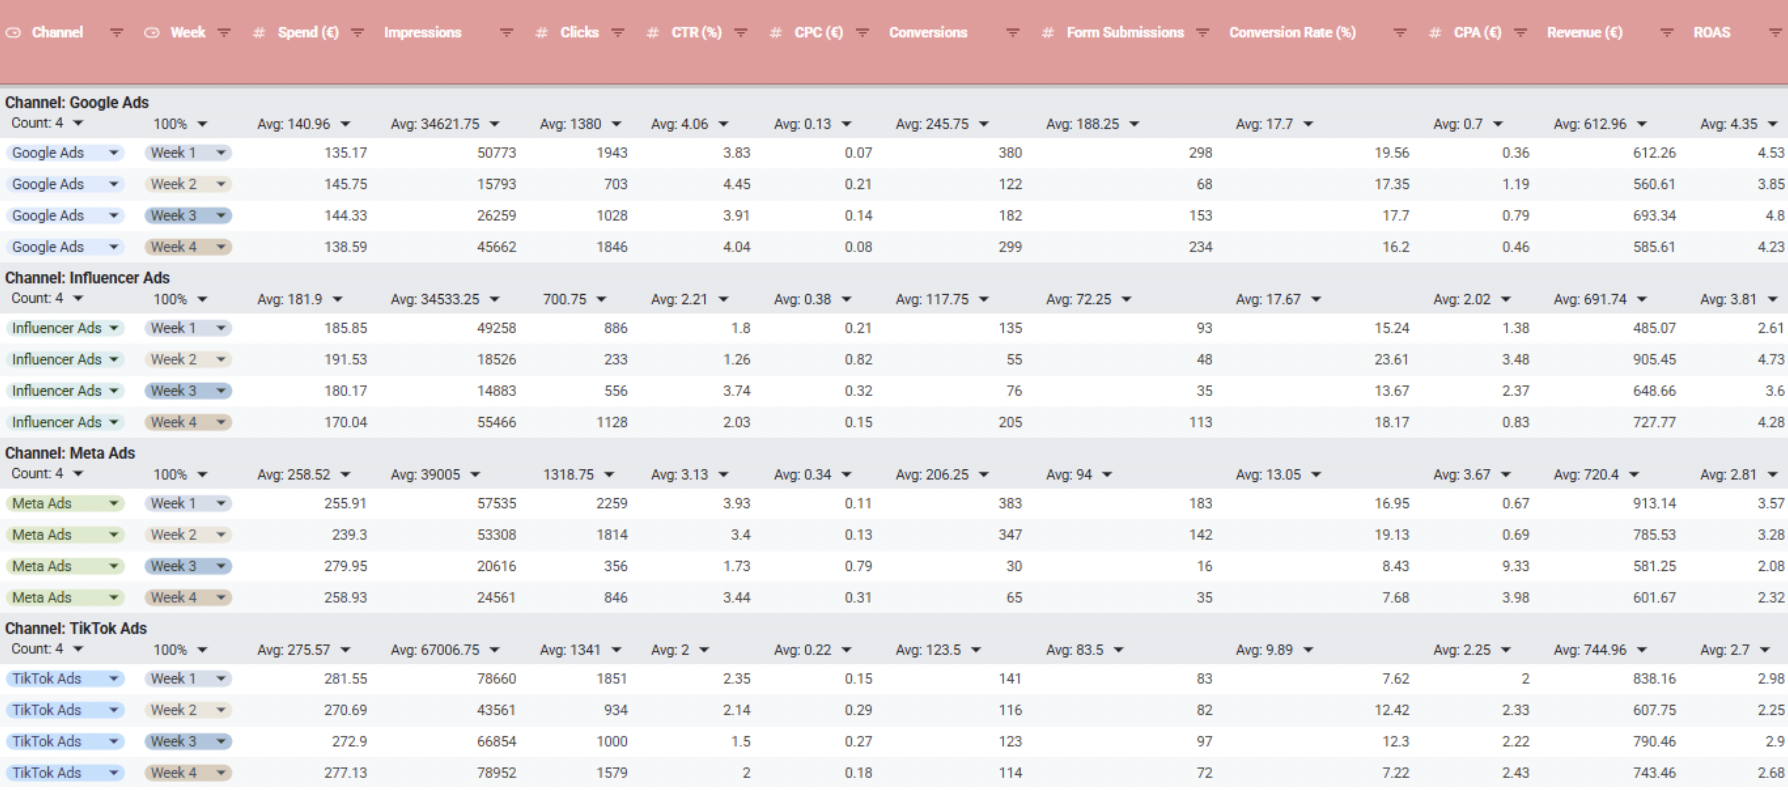This screenshot has height=790, width=1788.
Task: Open the filter icon on Spend (€) column
Action: [x=357, y=33]
